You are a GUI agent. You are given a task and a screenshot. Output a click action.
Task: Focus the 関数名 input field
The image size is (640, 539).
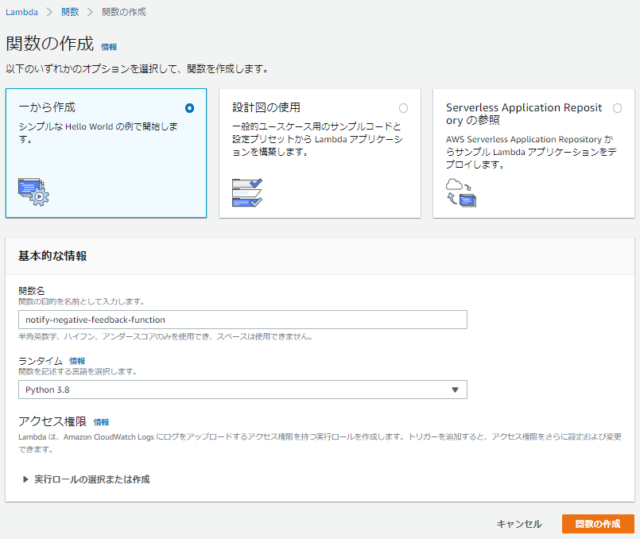click(243, 319)
